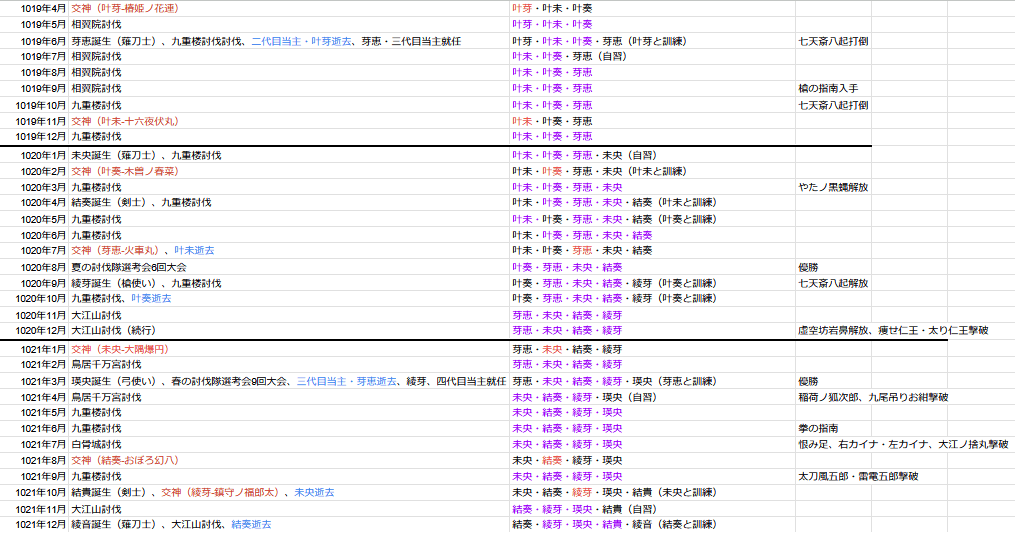The width and height of the screenshot is (1015, 533).
Task: Select the 1019年4月 date cell
Action: pyautogui.click(x=42, y=8)
